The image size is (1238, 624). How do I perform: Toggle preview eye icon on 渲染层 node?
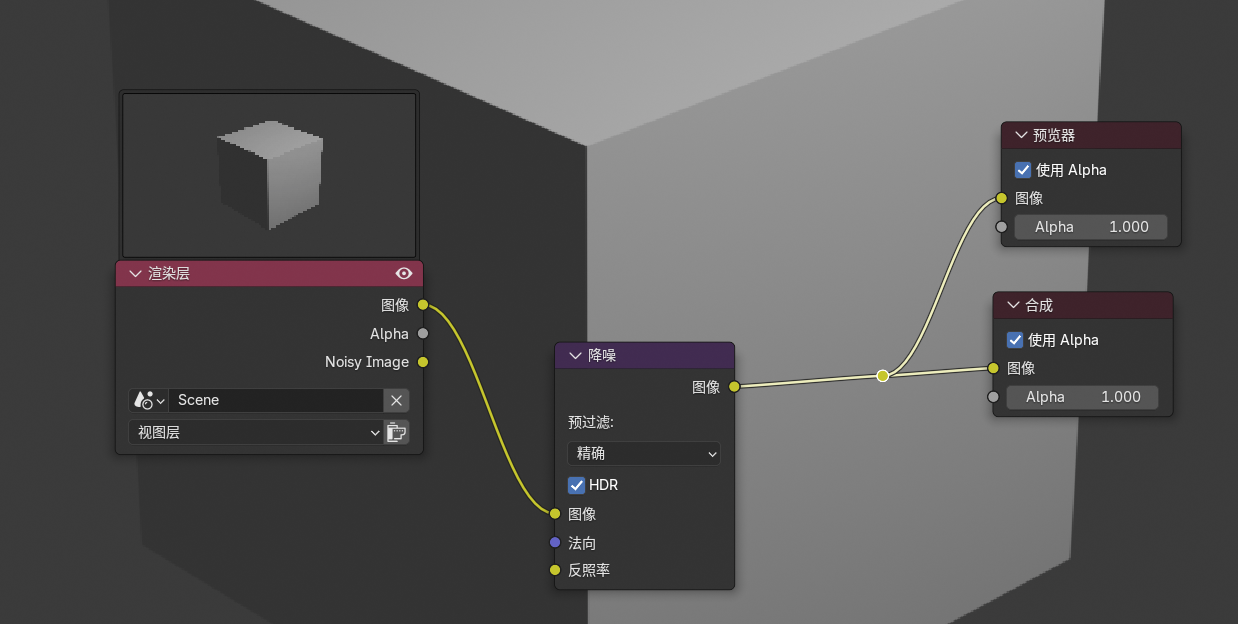pyautogui.click(x=404, y=273)
